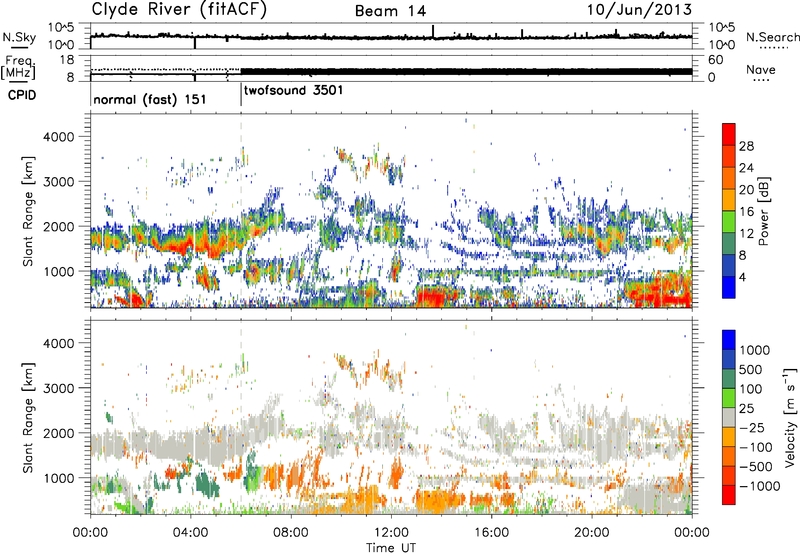Click the 'normal (fast) 151' mode label
Viewport: 800px width, 554px height.
click(x=150, y=99)
